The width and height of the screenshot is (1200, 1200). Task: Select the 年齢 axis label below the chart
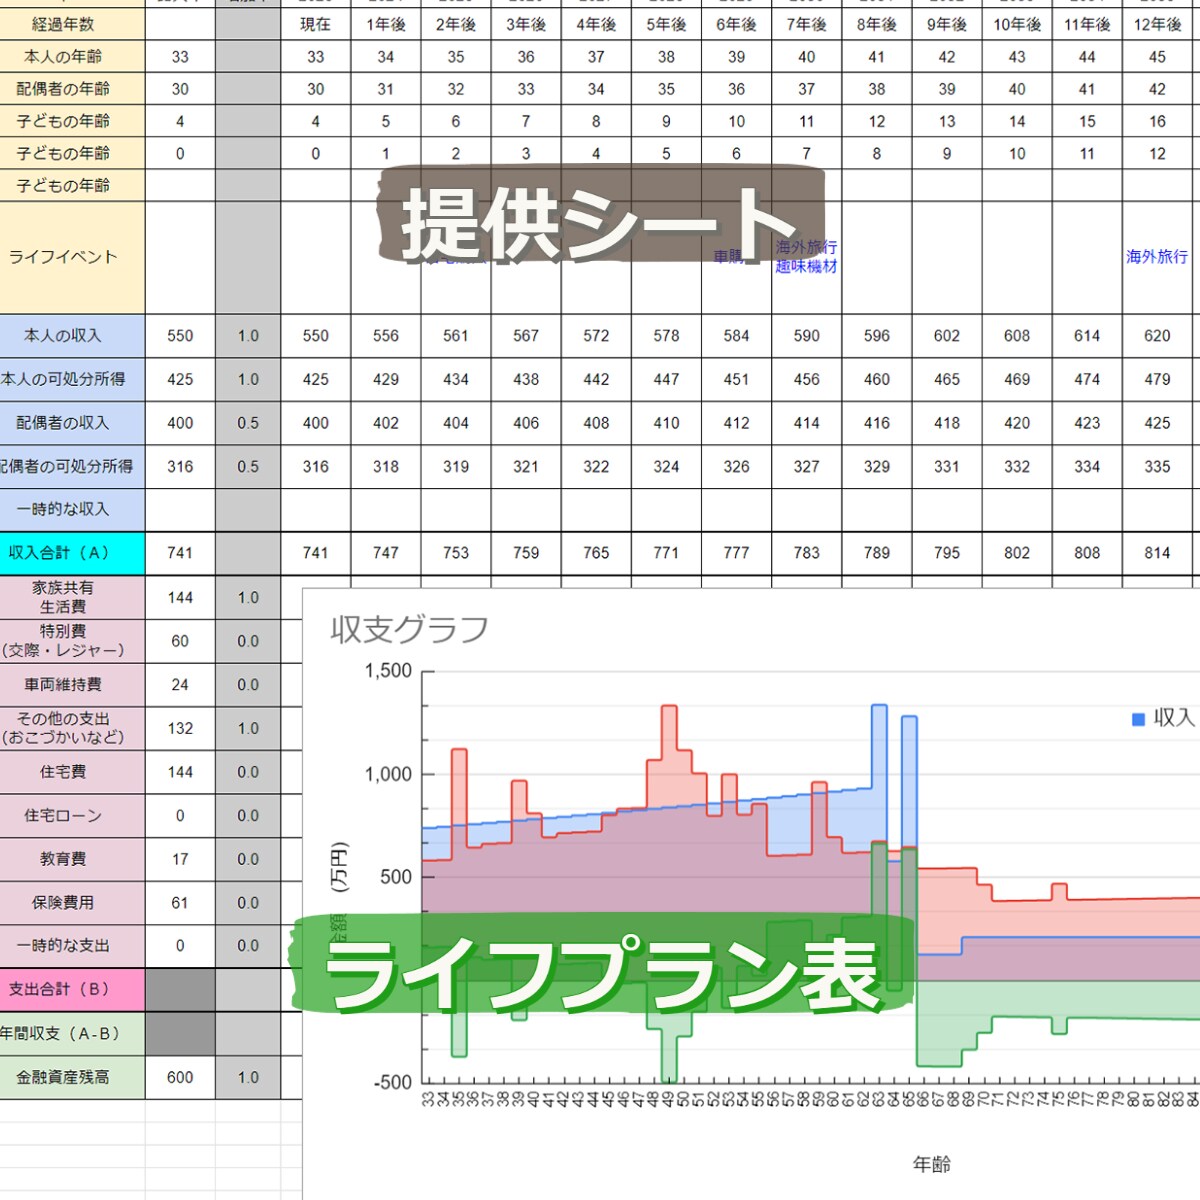pyautogui.click(x=931, y=1164)
